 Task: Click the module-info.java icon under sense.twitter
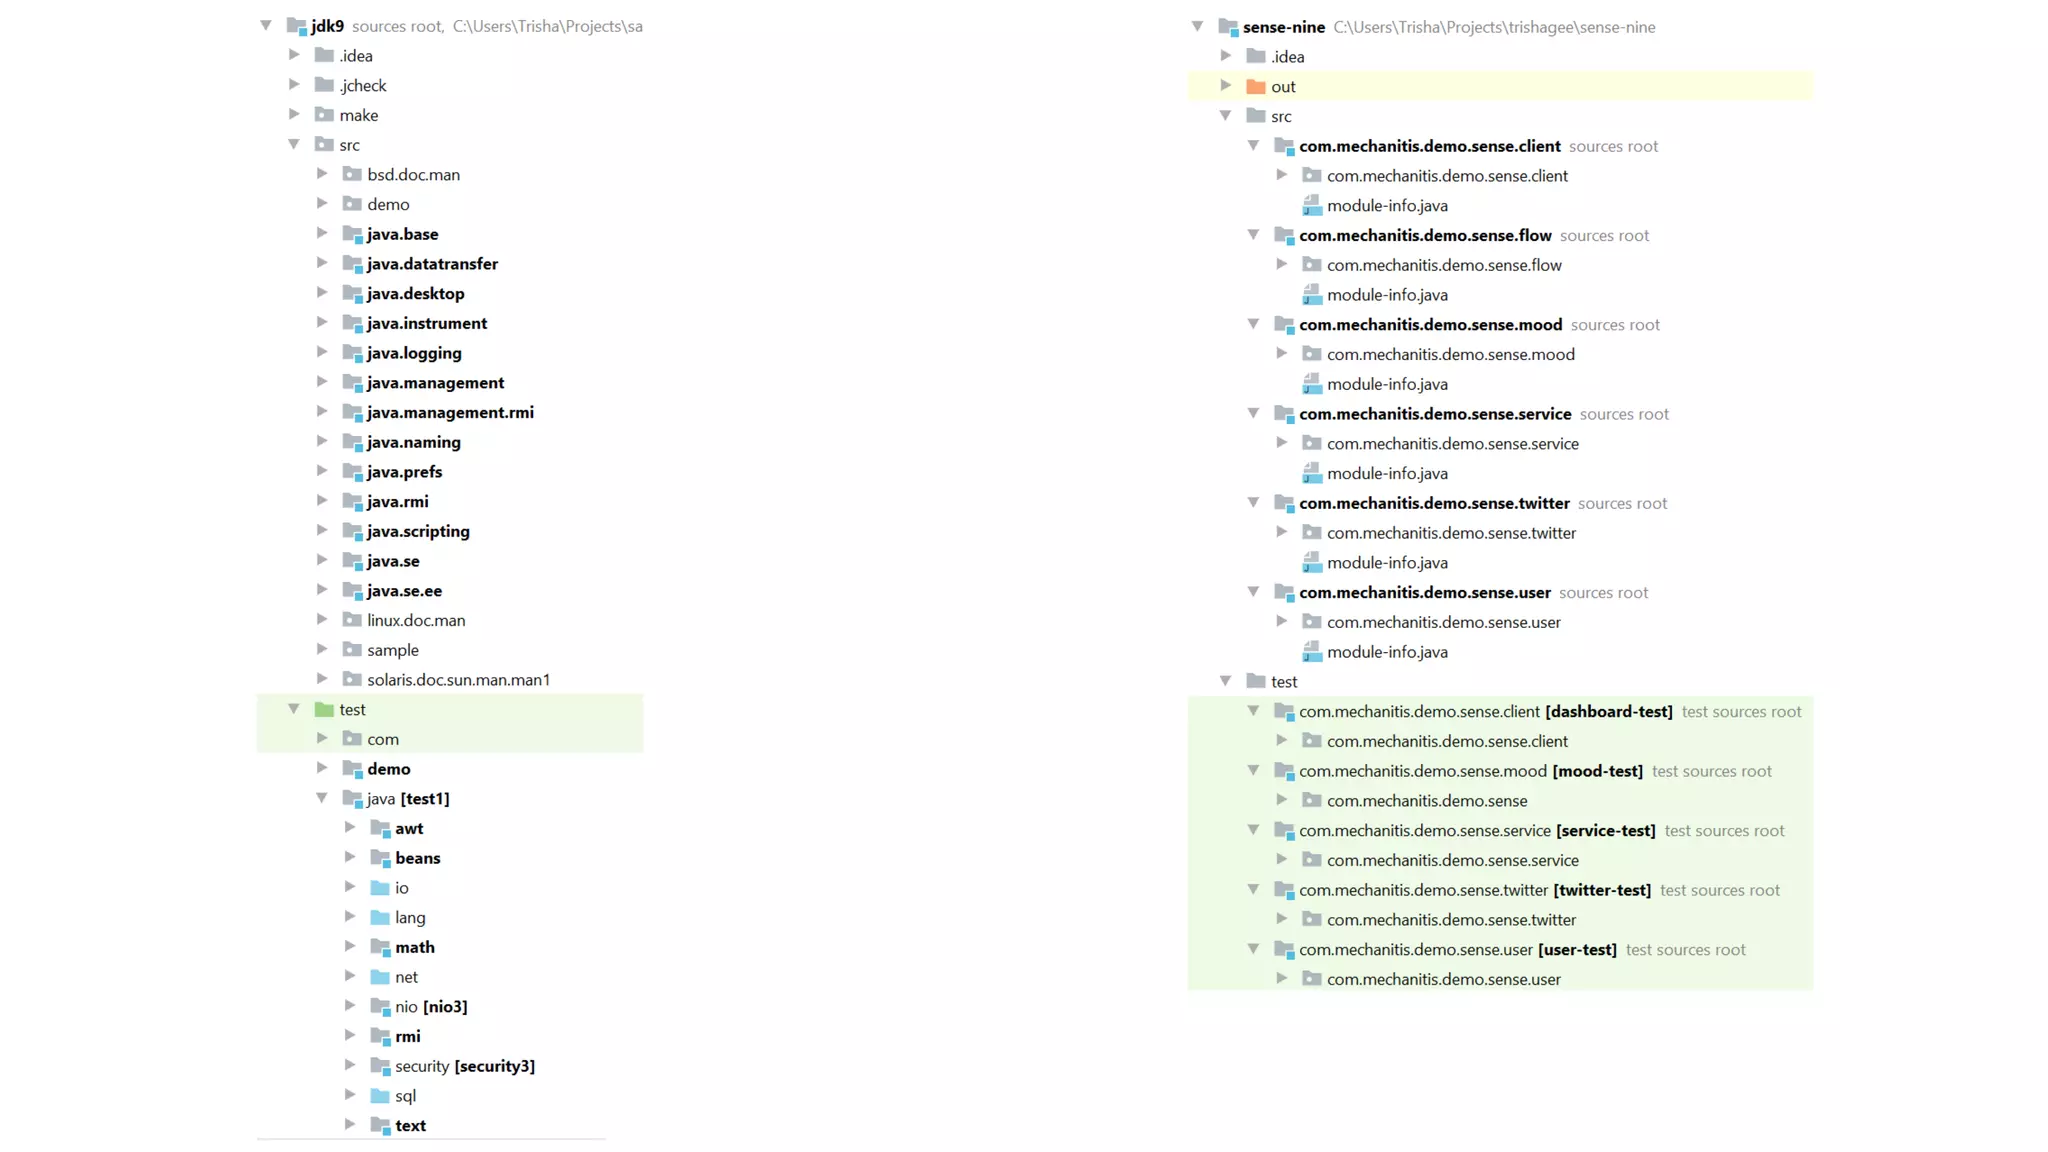[x=1312, y=563]
